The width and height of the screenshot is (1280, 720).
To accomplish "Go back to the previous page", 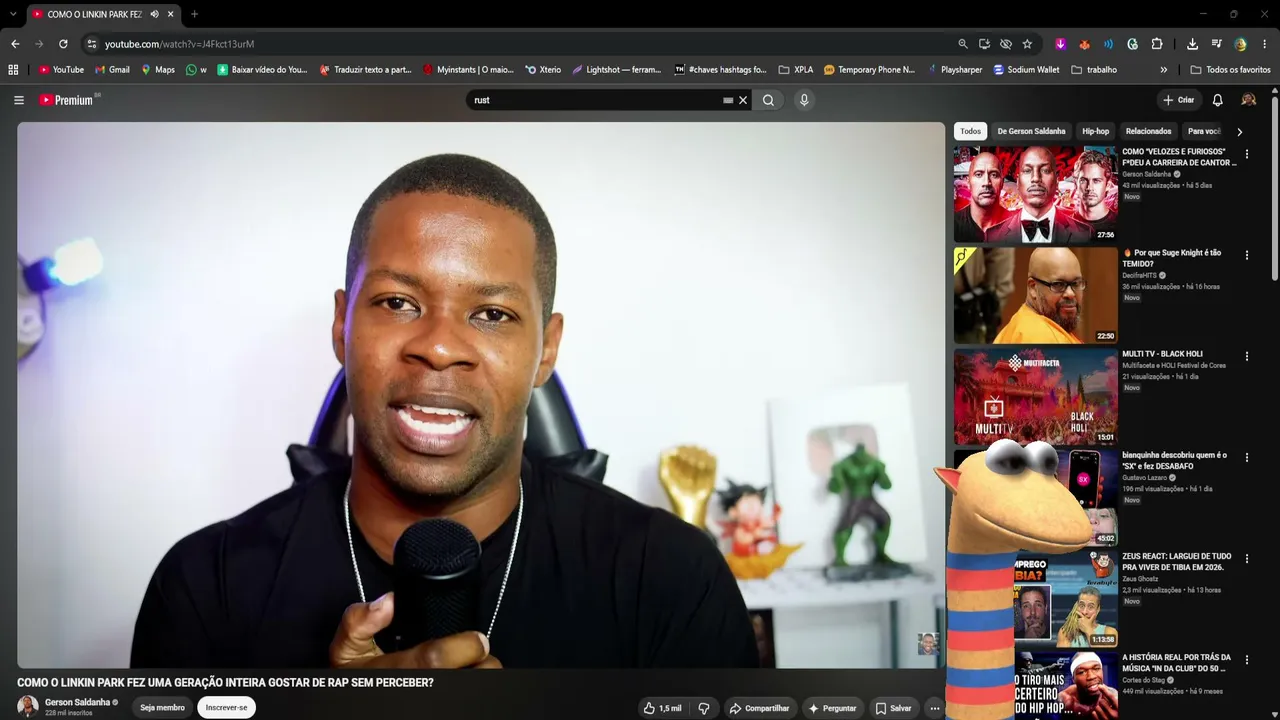I will click(x=15, y=44).
